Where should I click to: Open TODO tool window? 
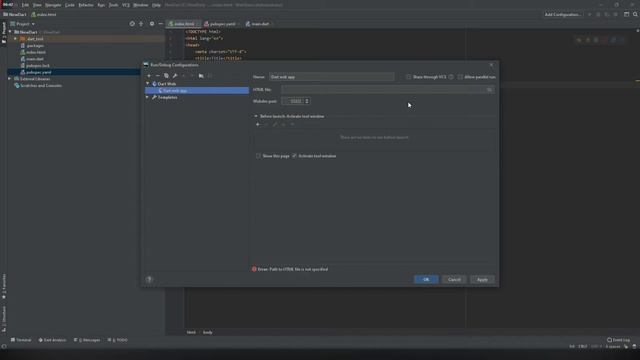[x=118, y=340]
